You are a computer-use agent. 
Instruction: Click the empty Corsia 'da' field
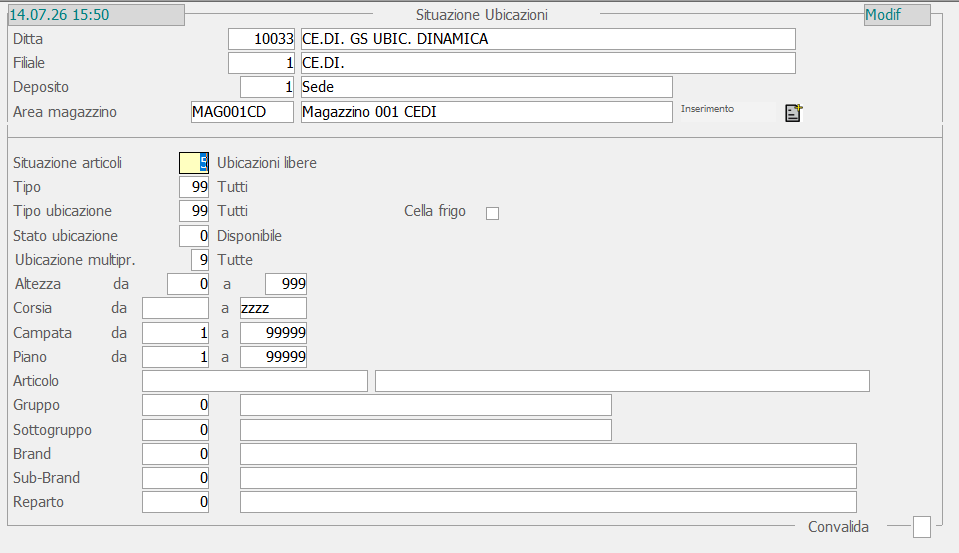176,308
